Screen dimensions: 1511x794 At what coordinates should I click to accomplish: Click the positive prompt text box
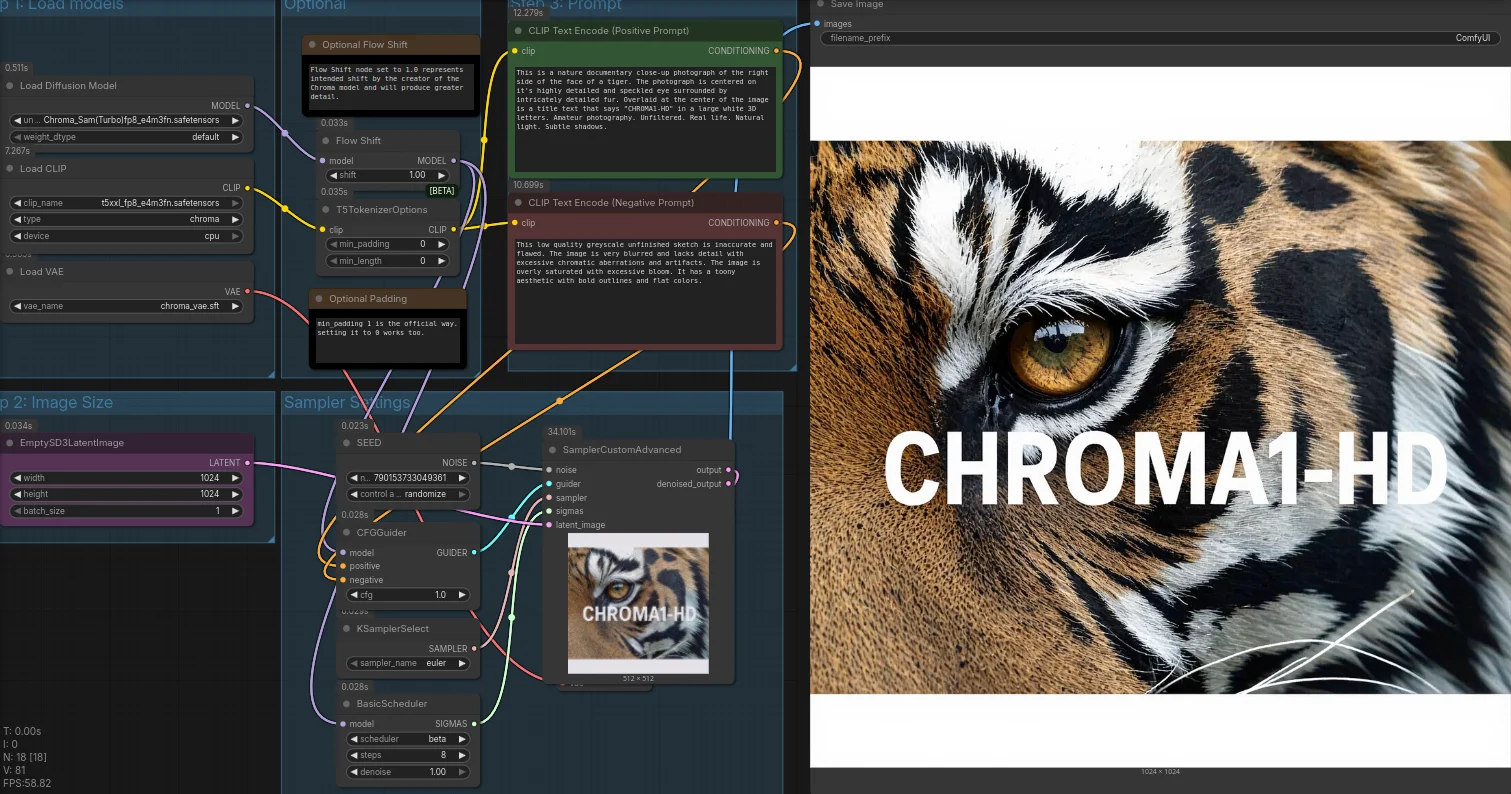pyautogui.click(x=645, y=119)
